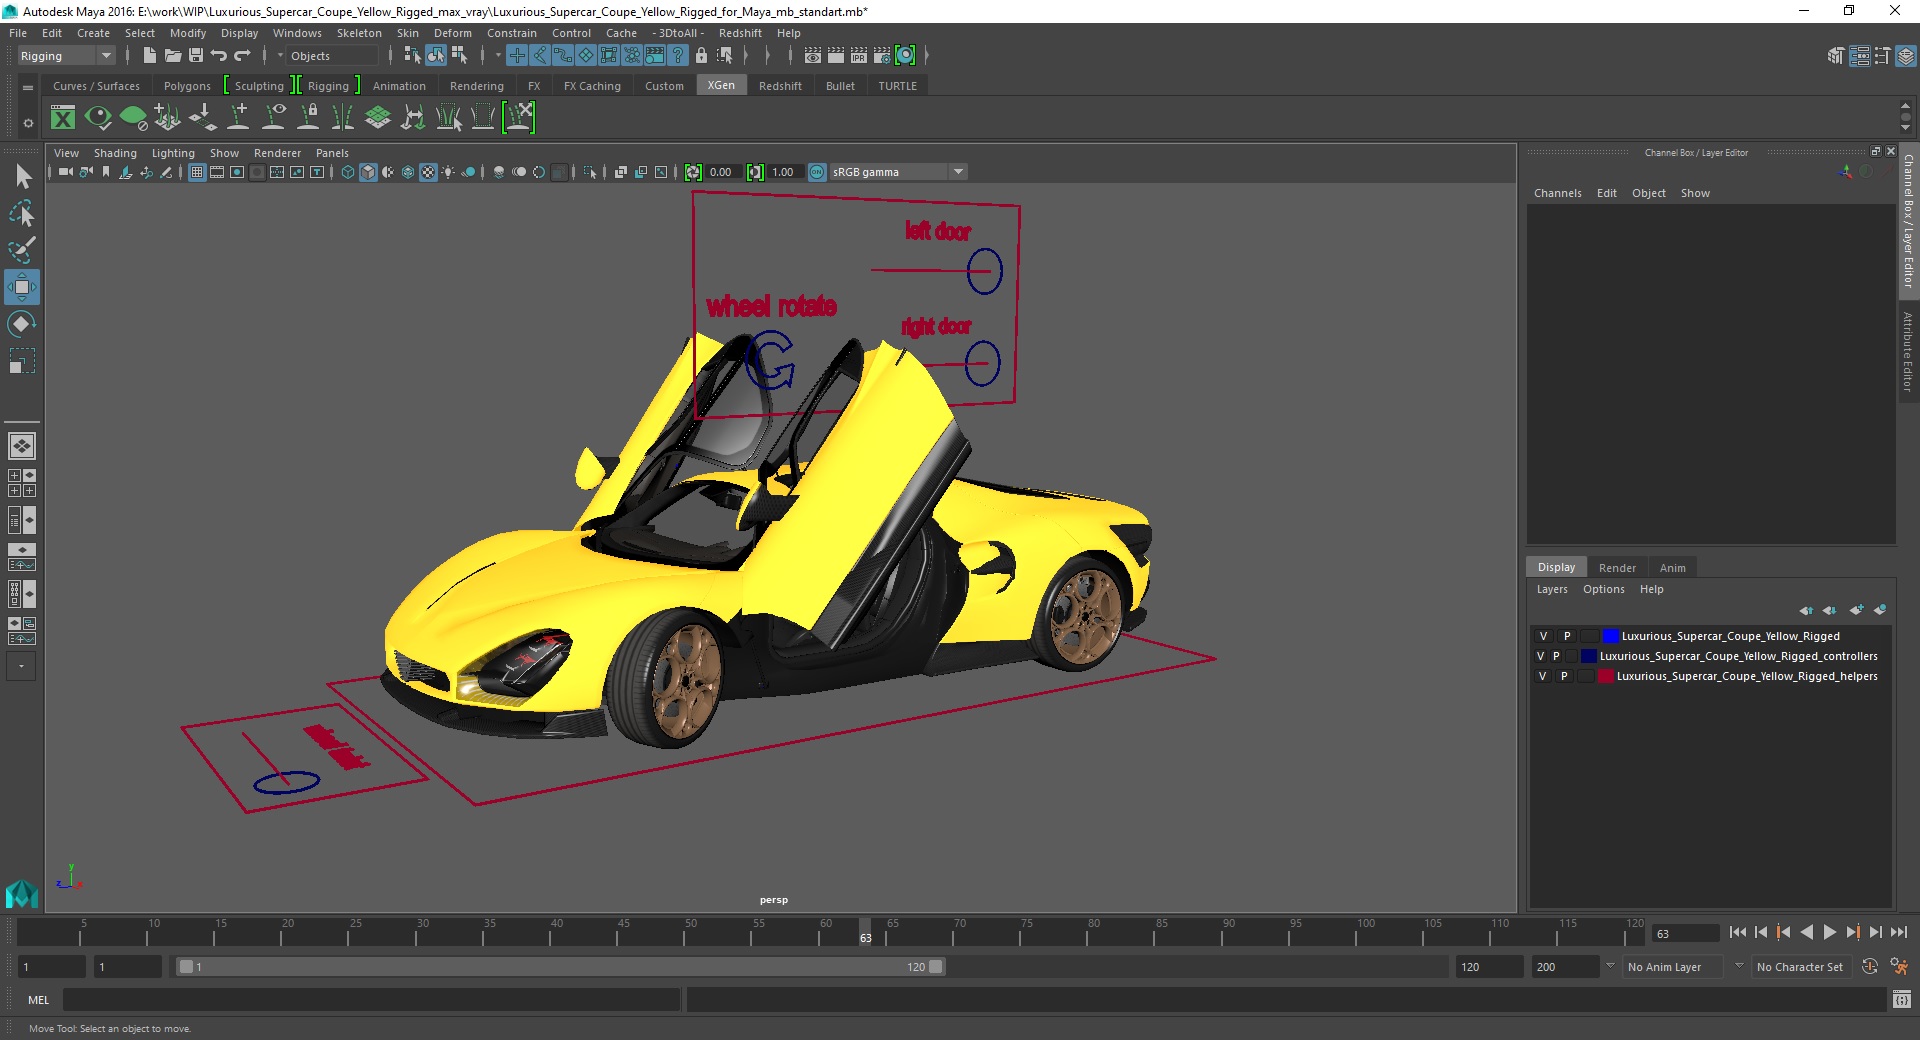
Task: Open shelf options gear menu
Action: coord(28,123)
